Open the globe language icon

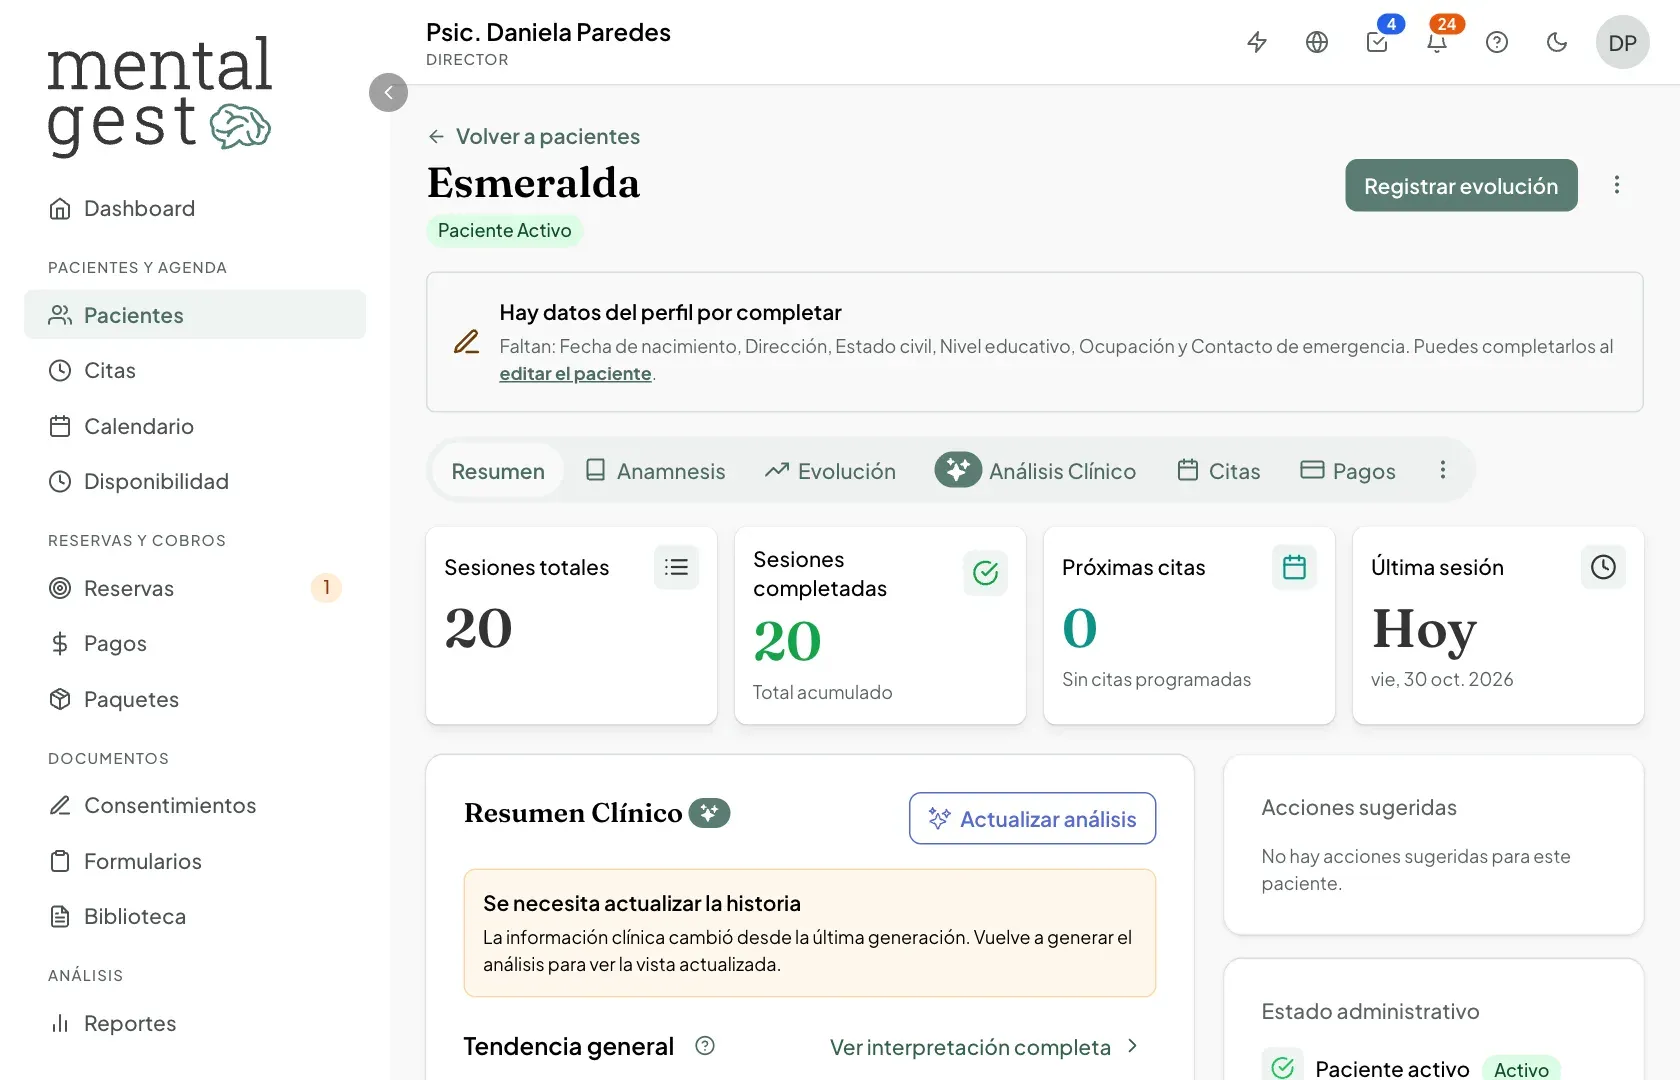coord(1317,42)
